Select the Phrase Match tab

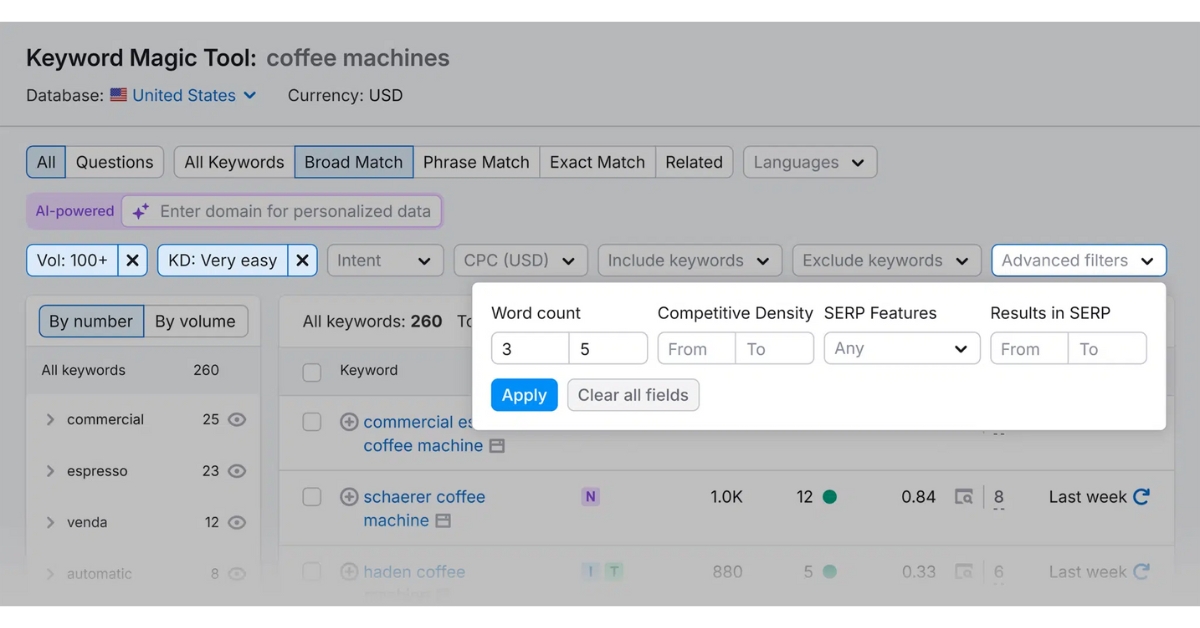[476, 162]
